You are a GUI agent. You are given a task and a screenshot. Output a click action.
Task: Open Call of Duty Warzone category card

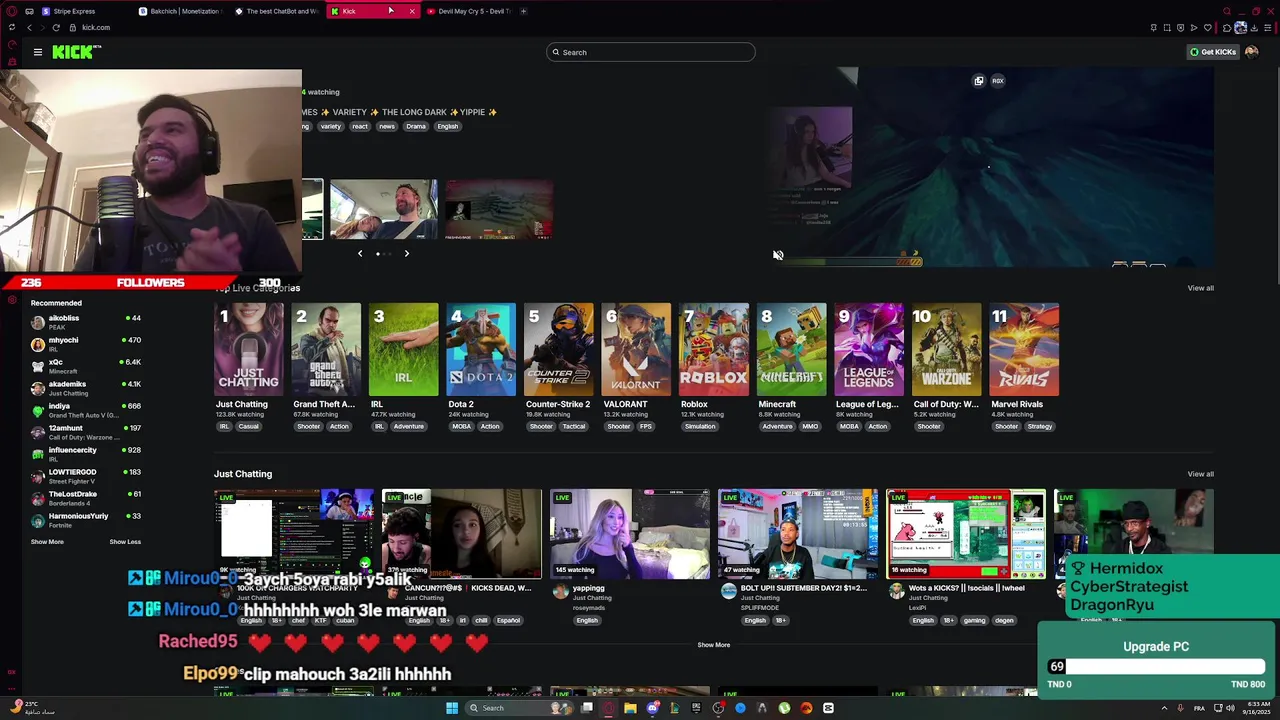(x=947, y=350)
